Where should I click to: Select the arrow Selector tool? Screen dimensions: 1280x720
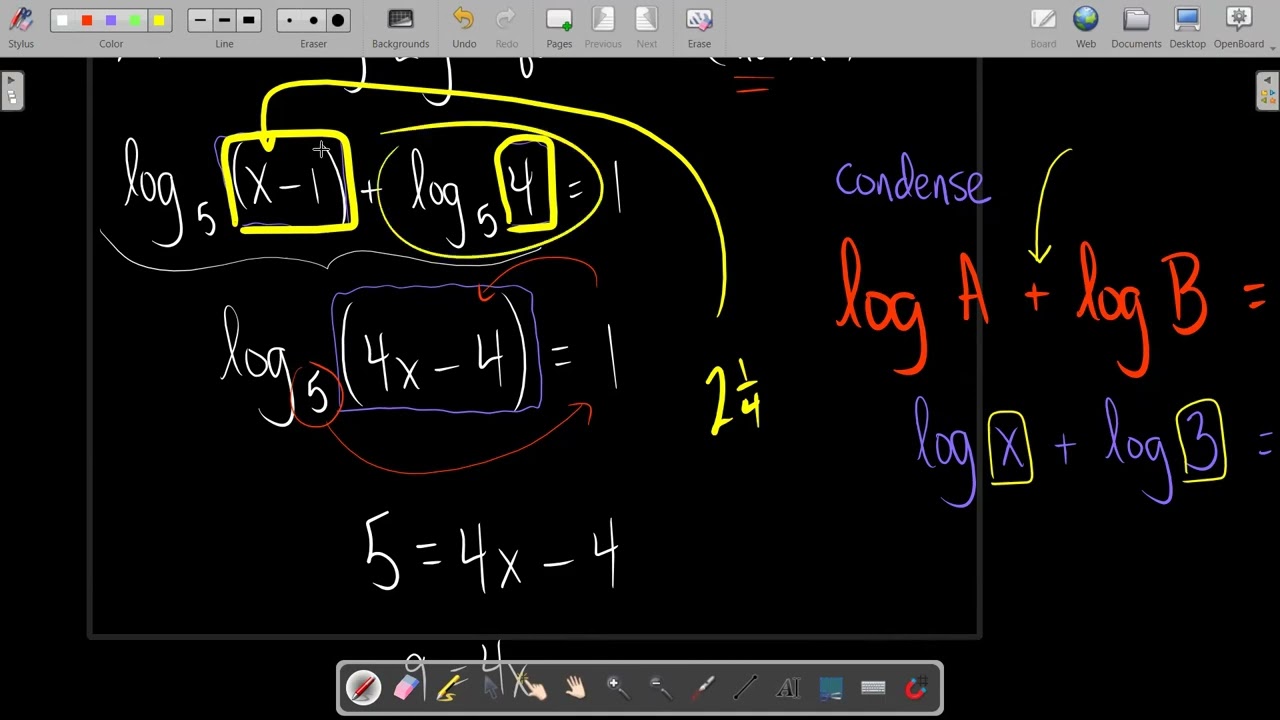point(491,688)
